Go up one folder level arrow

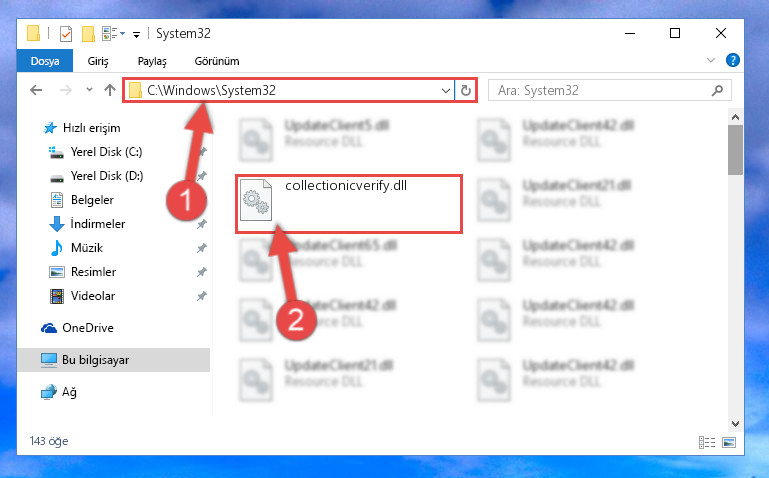point(110,90)
